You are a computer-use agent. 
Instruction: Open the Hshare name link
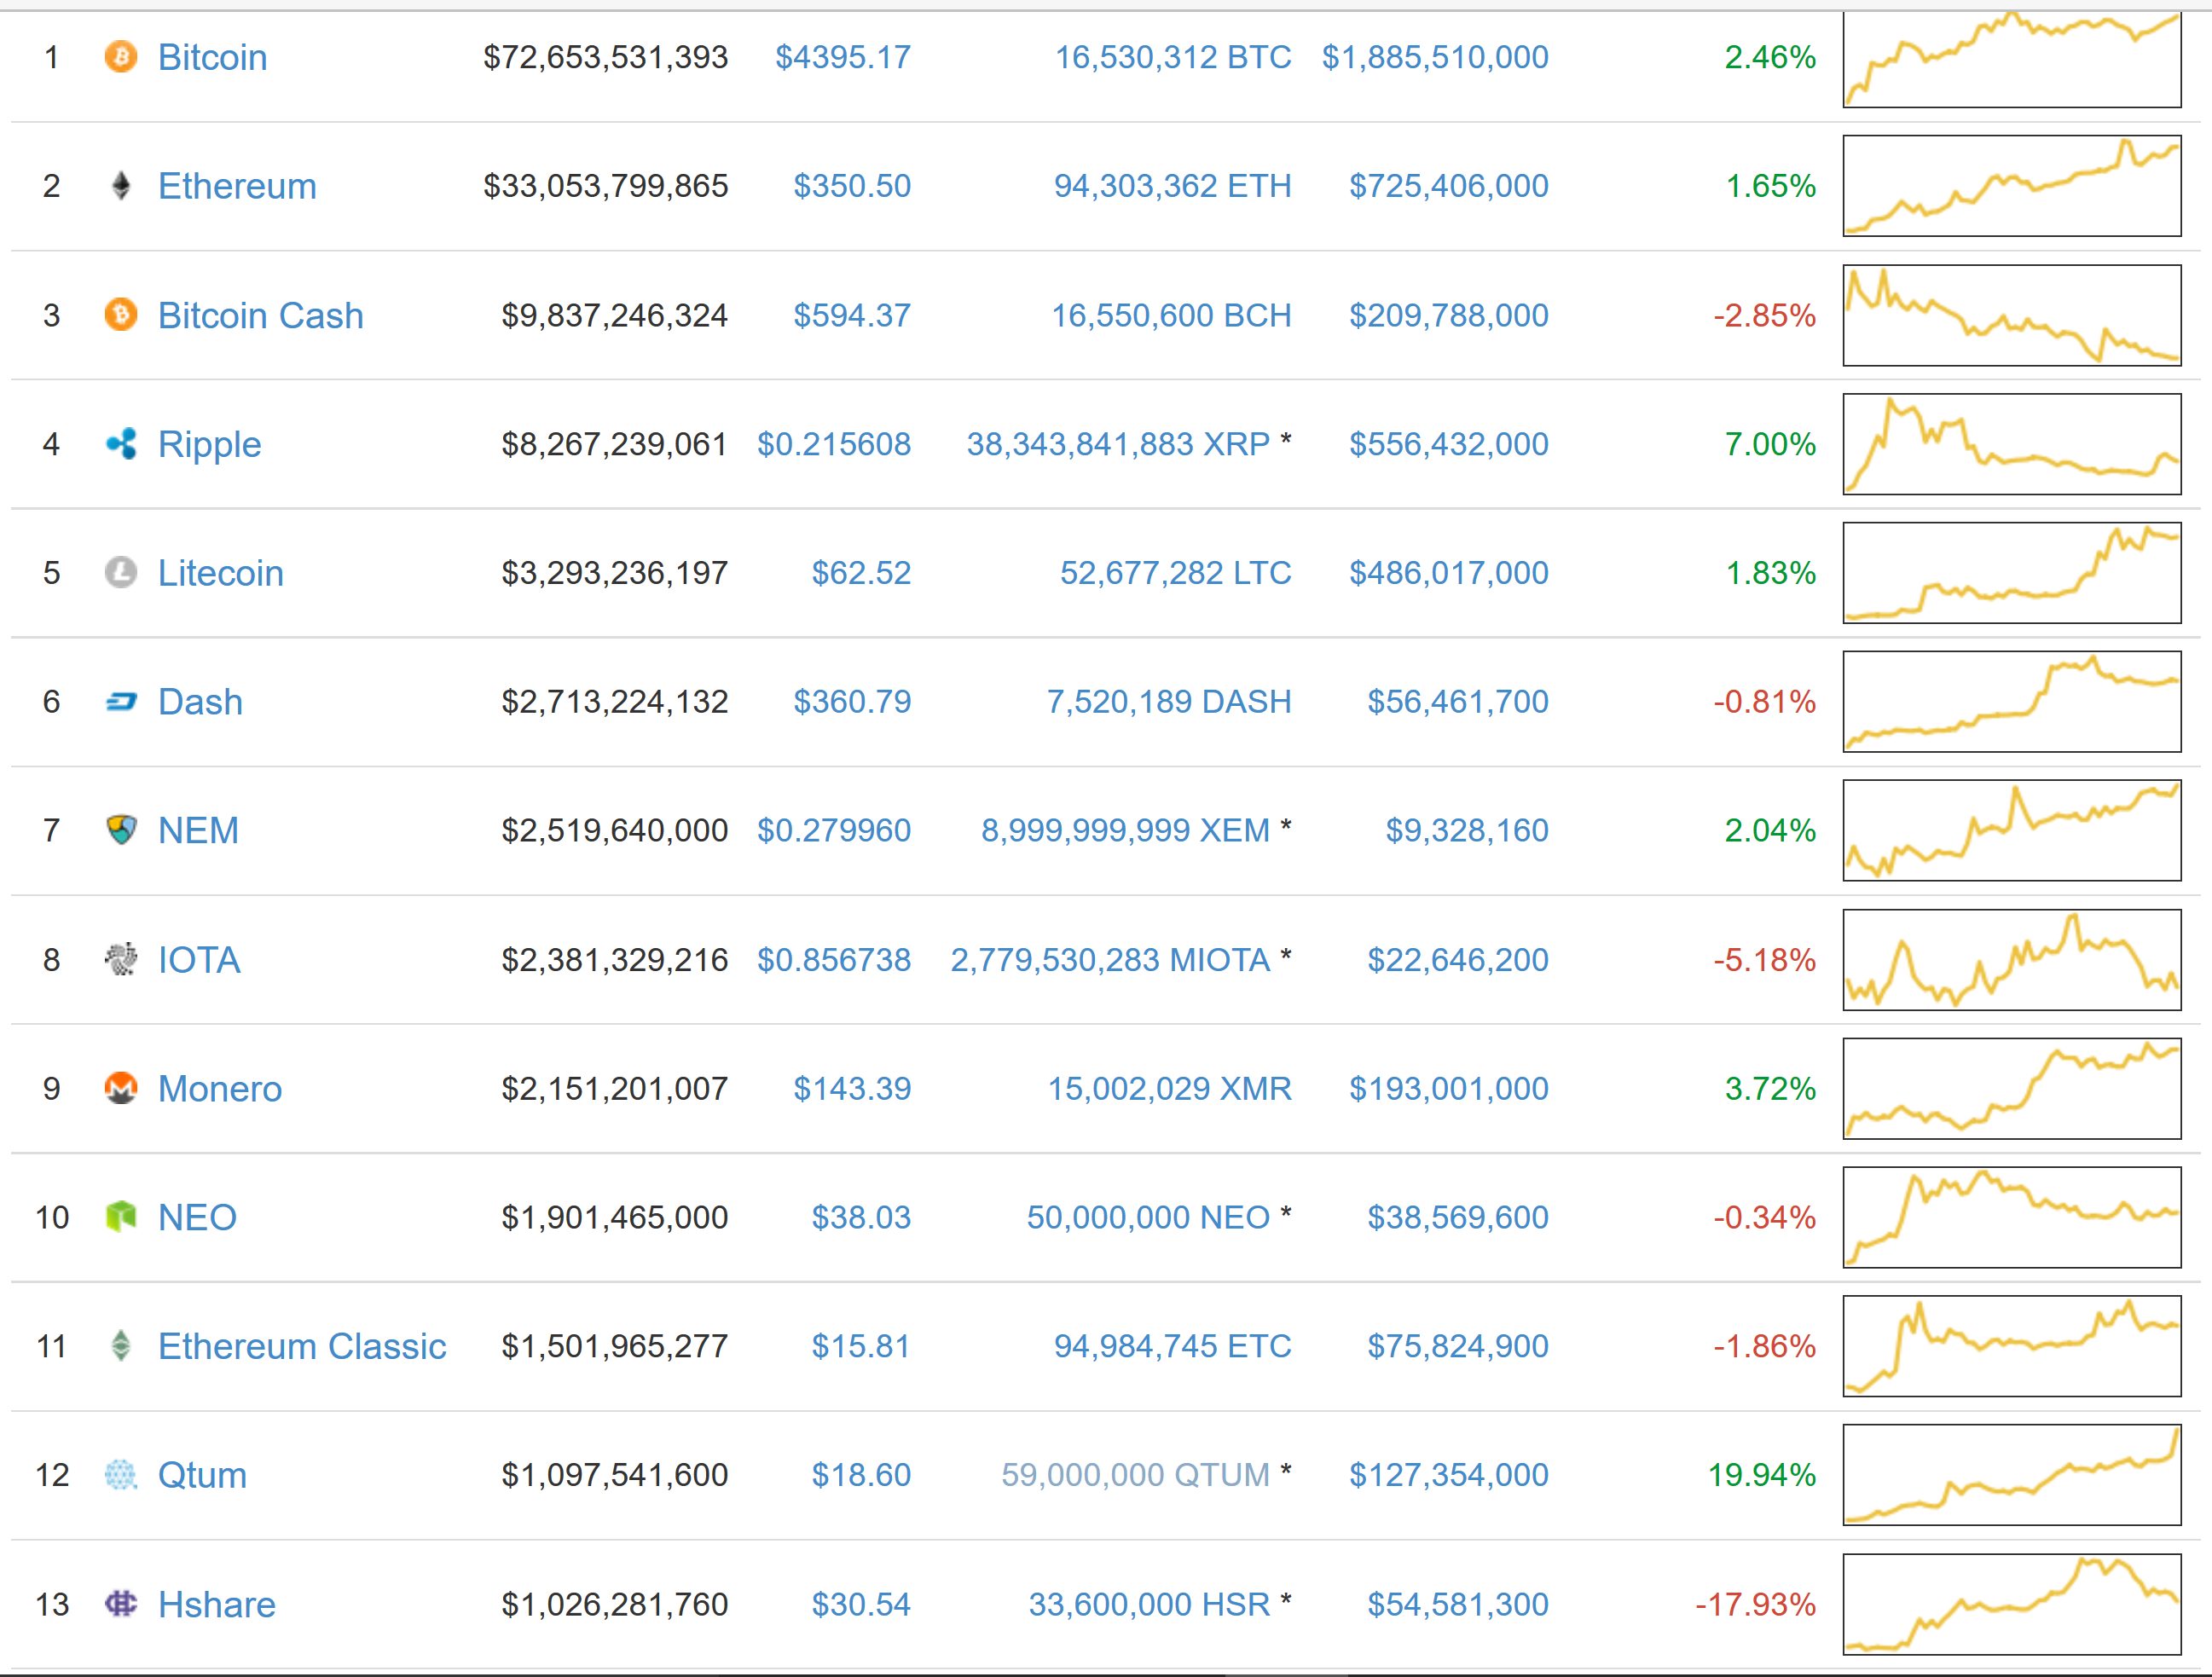click(x=217, y=1604)
